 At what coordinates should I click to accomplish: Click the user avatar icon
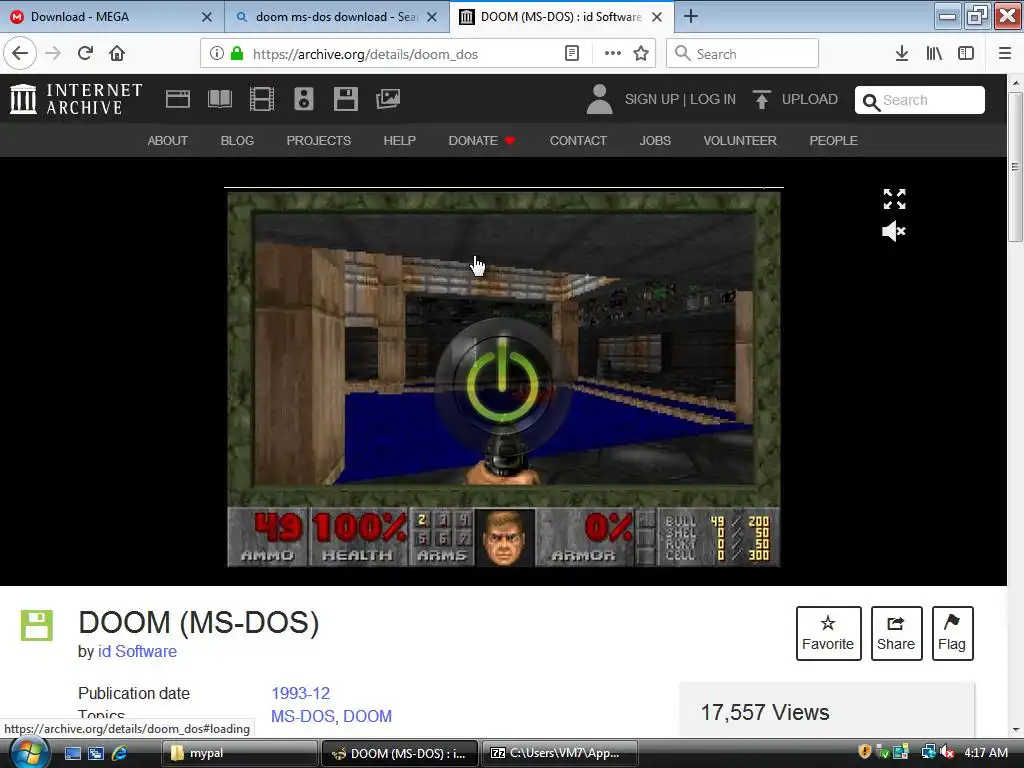tap(599, 99)
